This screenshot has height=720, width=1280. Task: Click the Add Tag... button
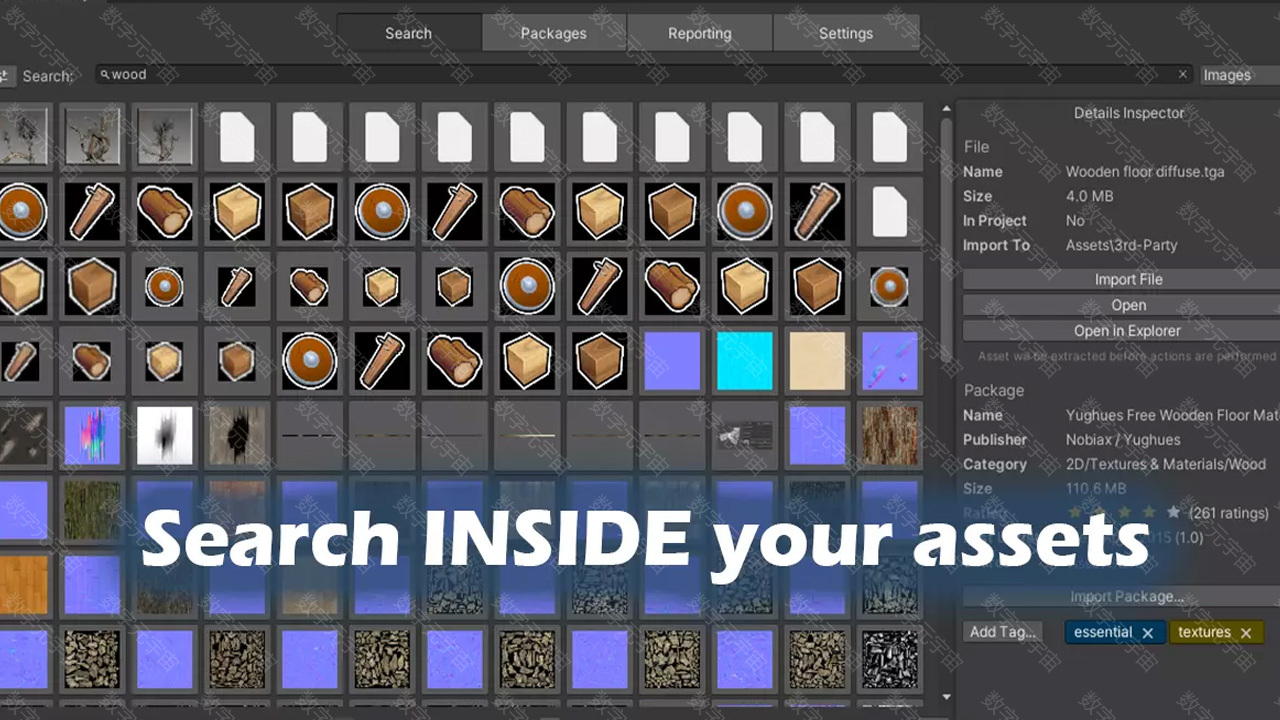pyautogui.click(x=1003, y=632)
